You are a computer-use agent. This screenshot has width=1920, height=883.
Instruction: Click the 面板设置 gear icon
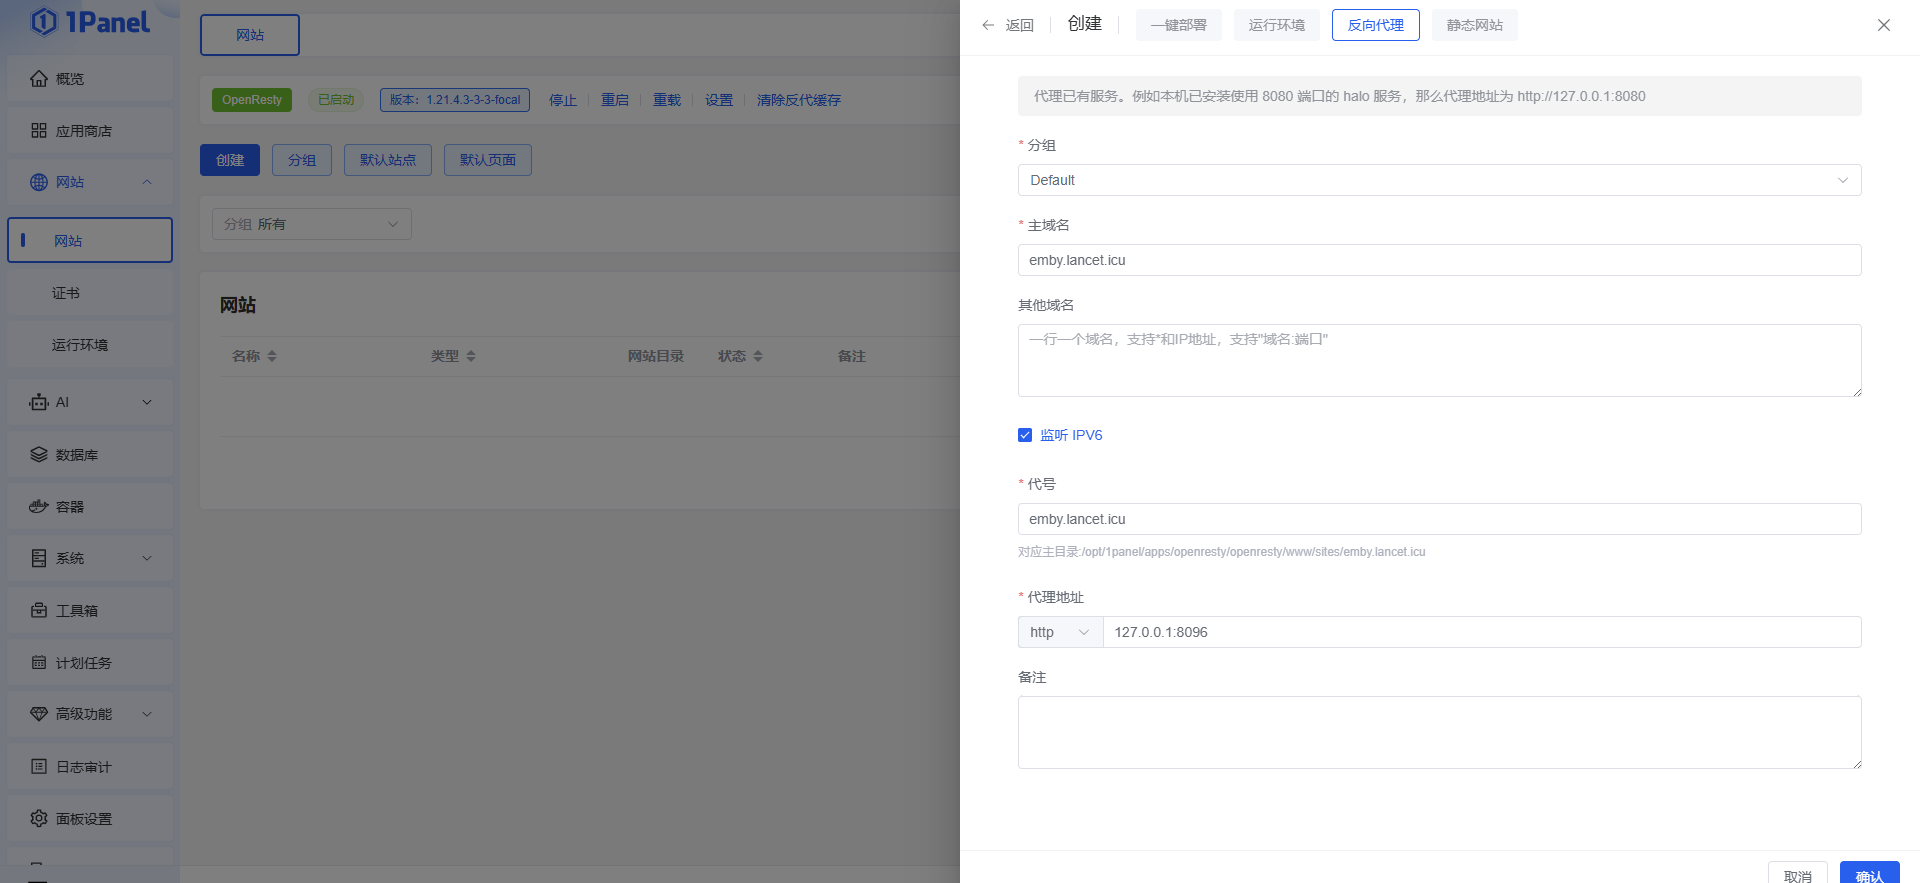coord(39,819)
